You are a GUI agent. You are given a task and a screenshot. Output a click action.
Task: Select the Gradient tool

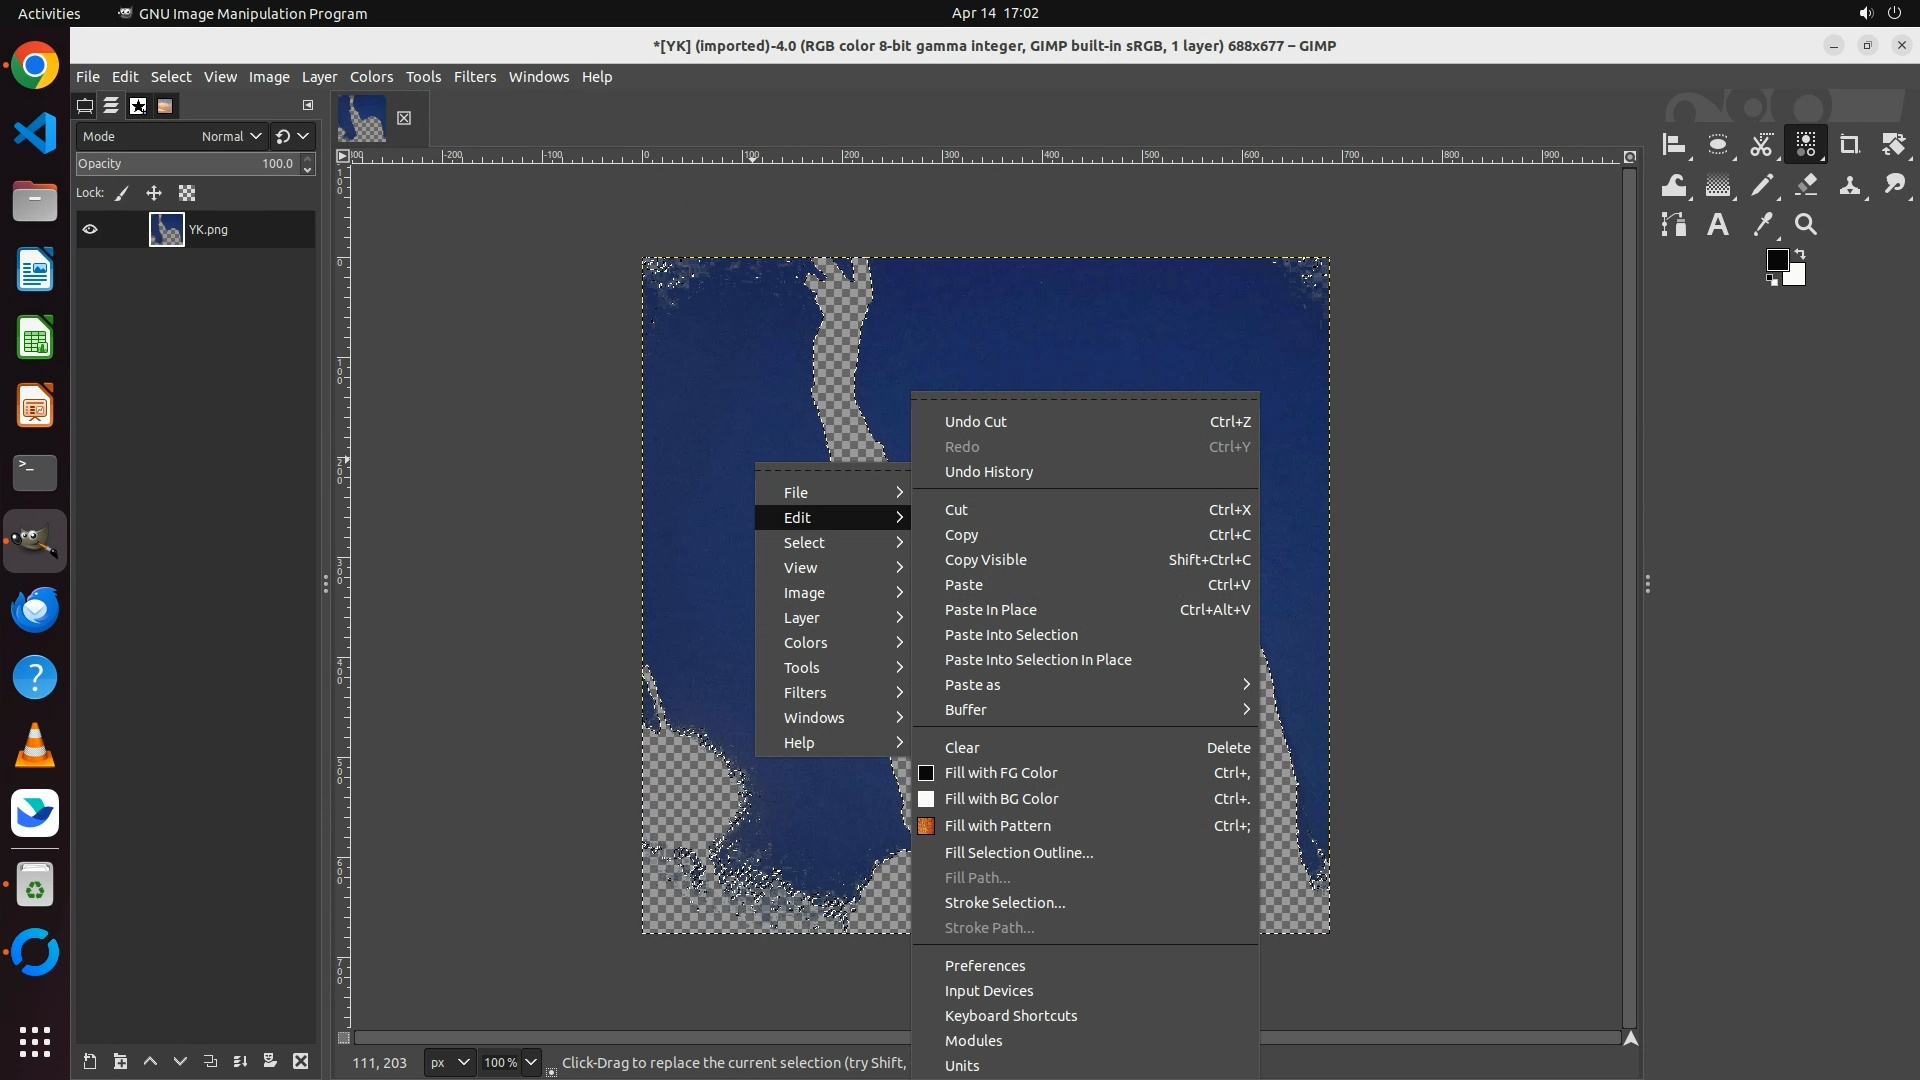click(1718, 185)
